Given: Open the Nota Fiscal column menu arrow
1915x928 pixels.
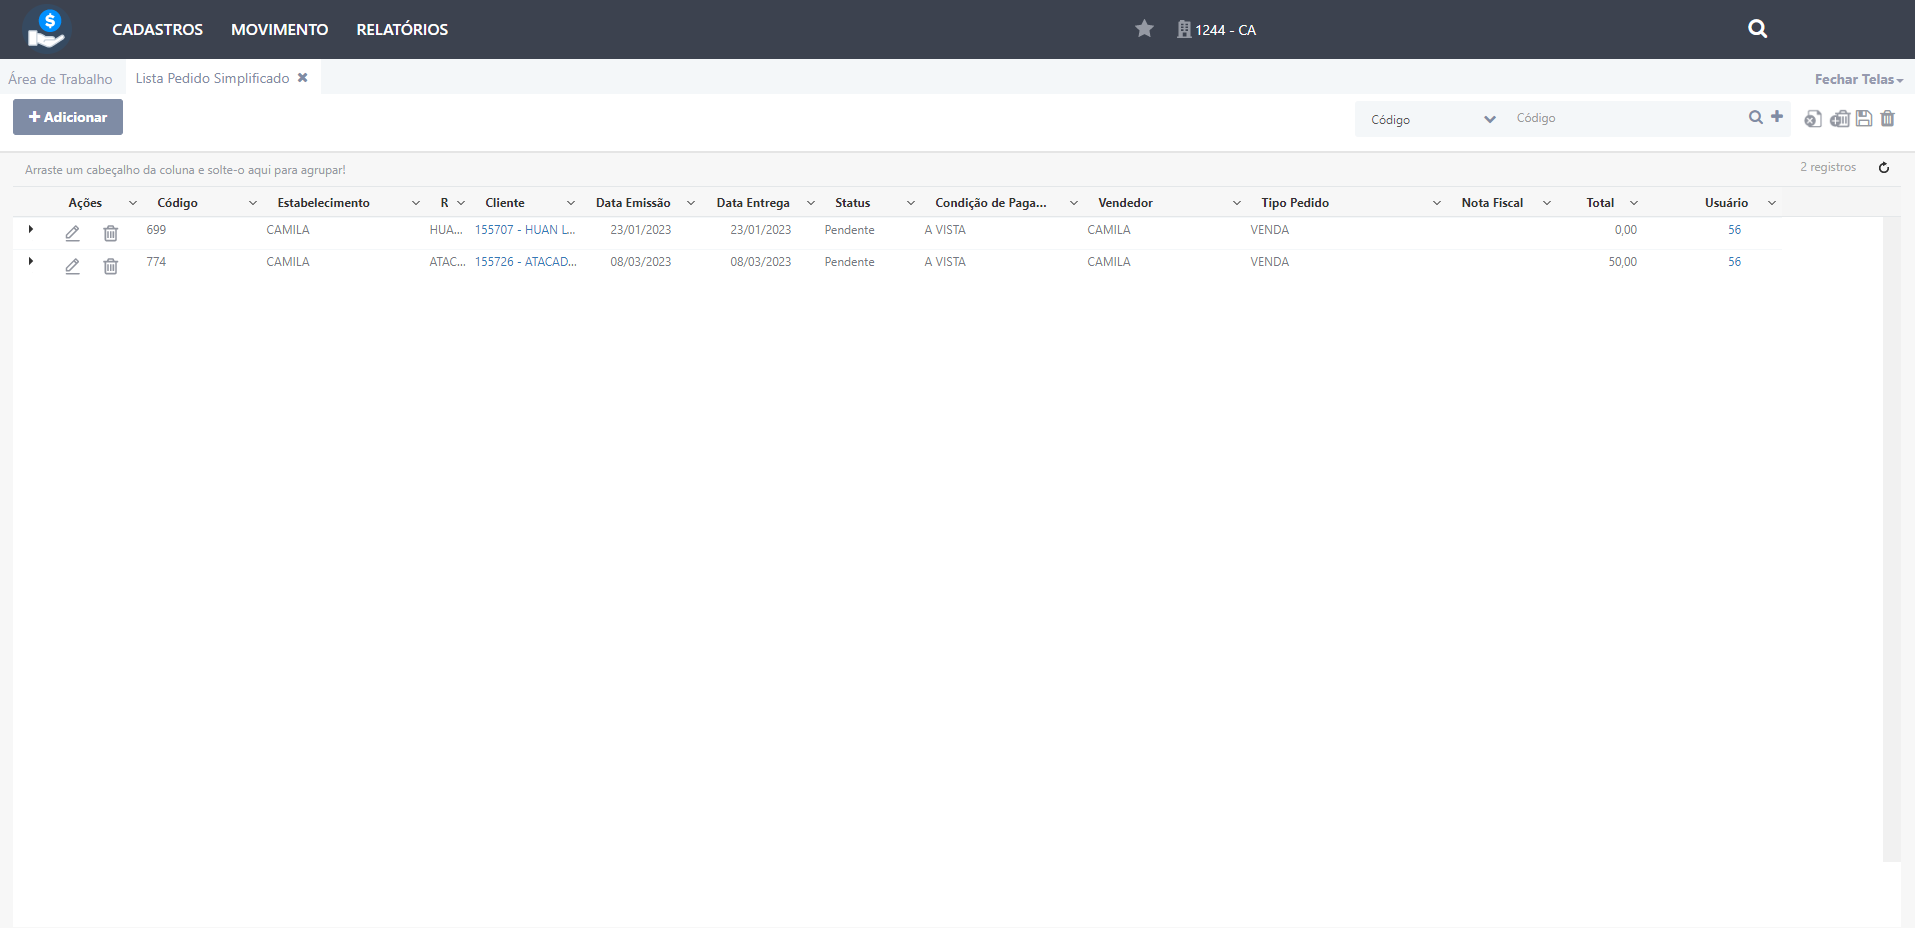Looking at the screenshot, I should pos(1547,203).
